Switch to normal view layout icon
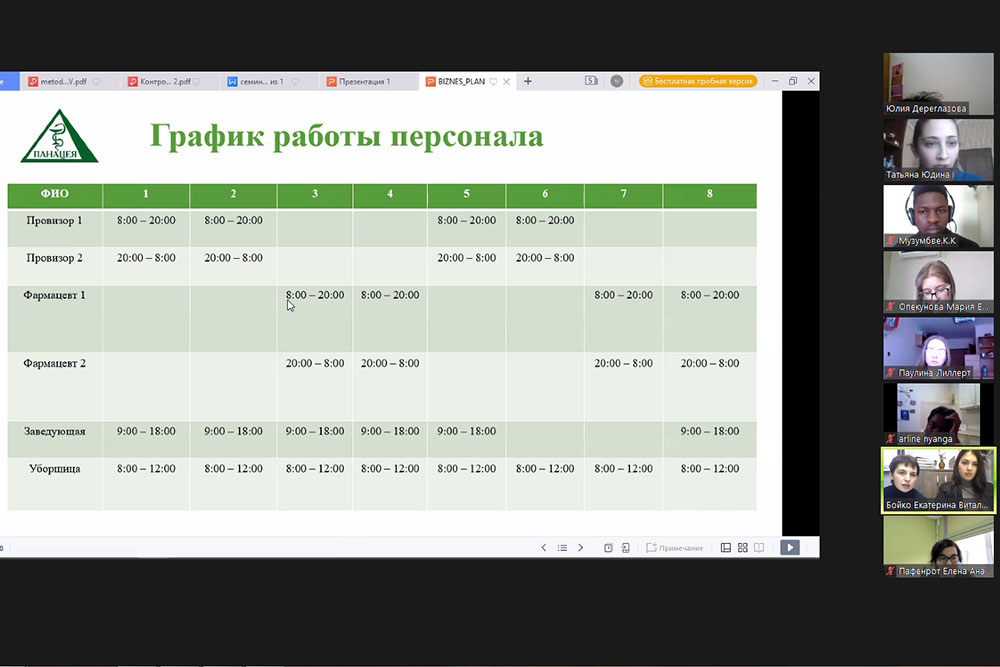This screenshot has width=1000, height=667. coord(726,548)
